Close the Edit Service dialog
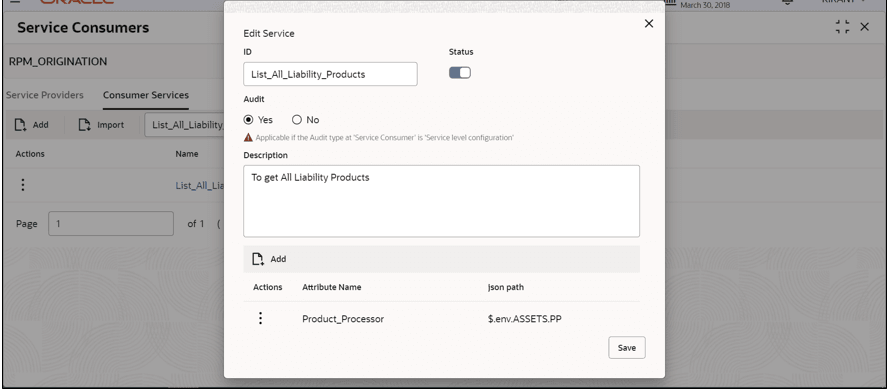The image size is (889, 390). coord(649,24)
